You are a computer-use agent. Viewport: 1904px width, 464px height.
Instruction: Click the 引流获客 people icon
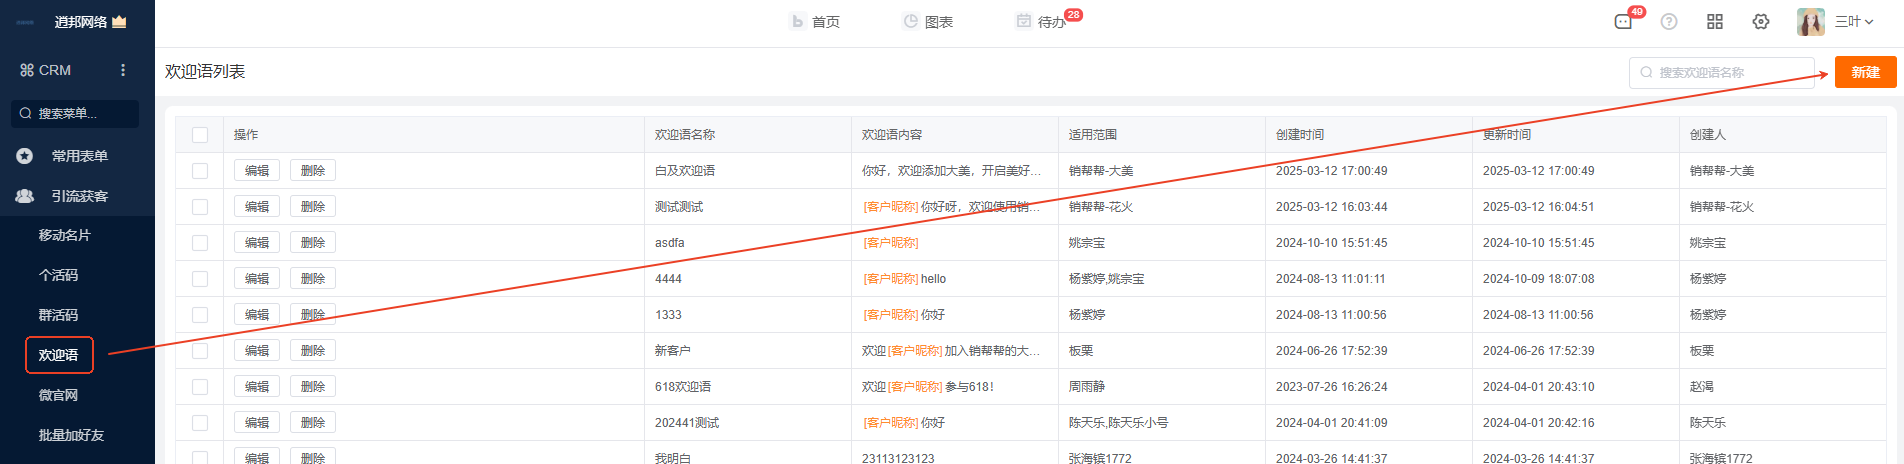point(25,196)
